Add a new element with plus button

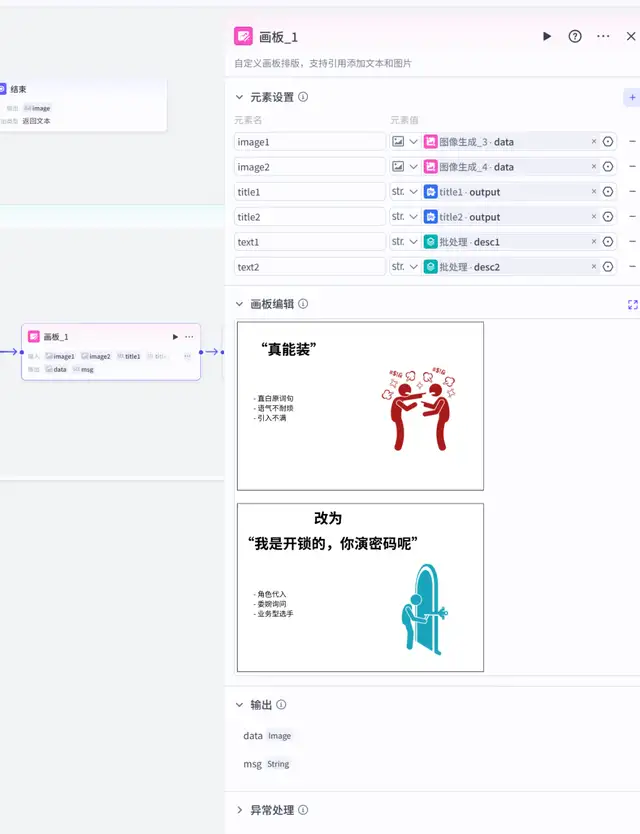pyautogui.click(x=632, y=97)
